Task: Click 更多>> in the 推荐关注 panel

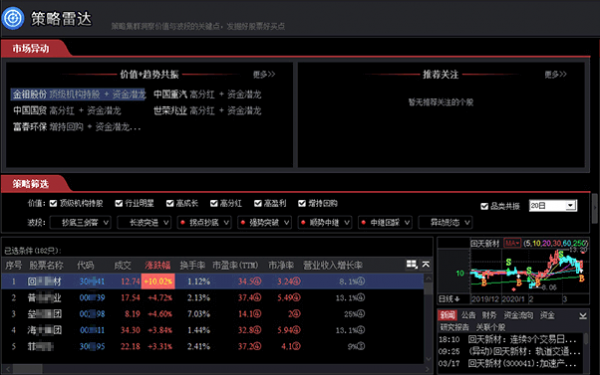Action: coord(556,74)
